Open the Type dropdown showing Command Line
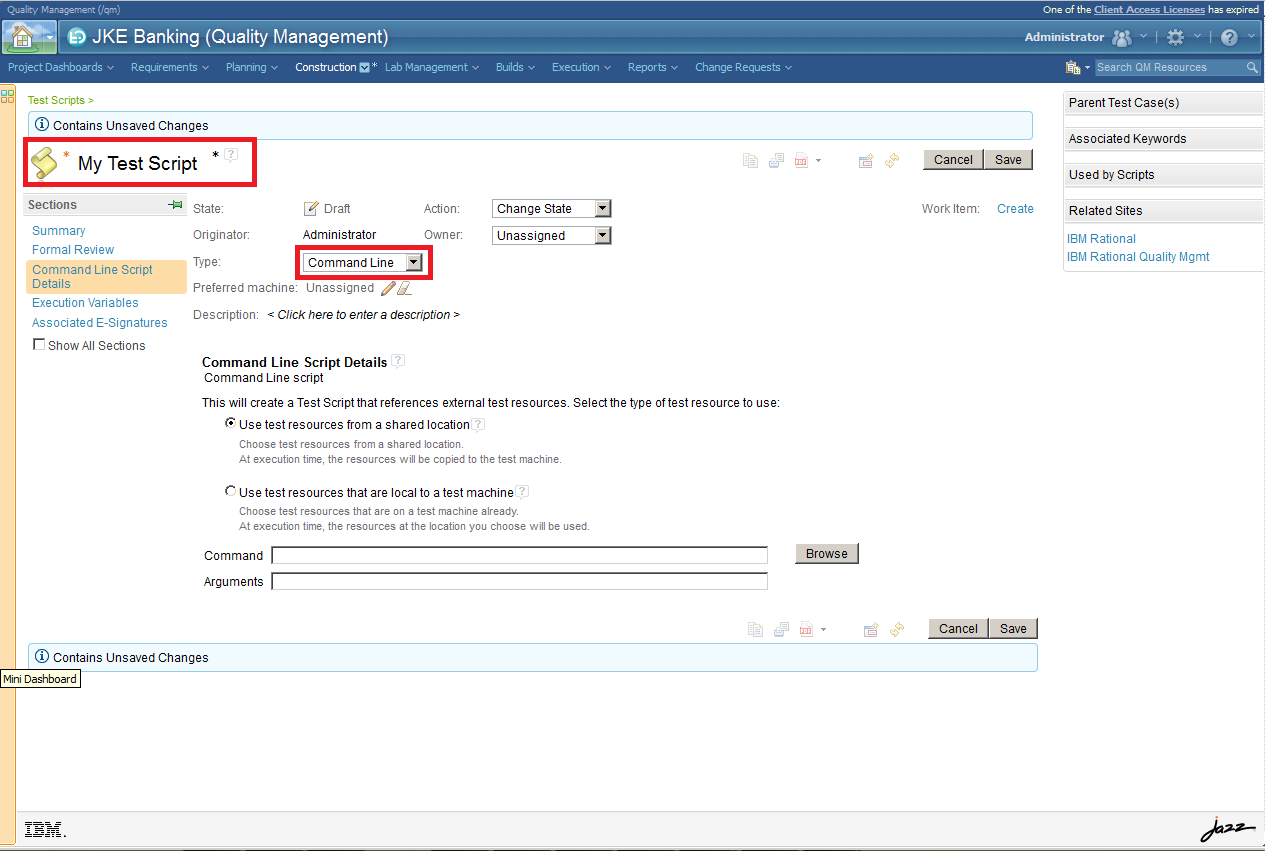 click(363, 261)
